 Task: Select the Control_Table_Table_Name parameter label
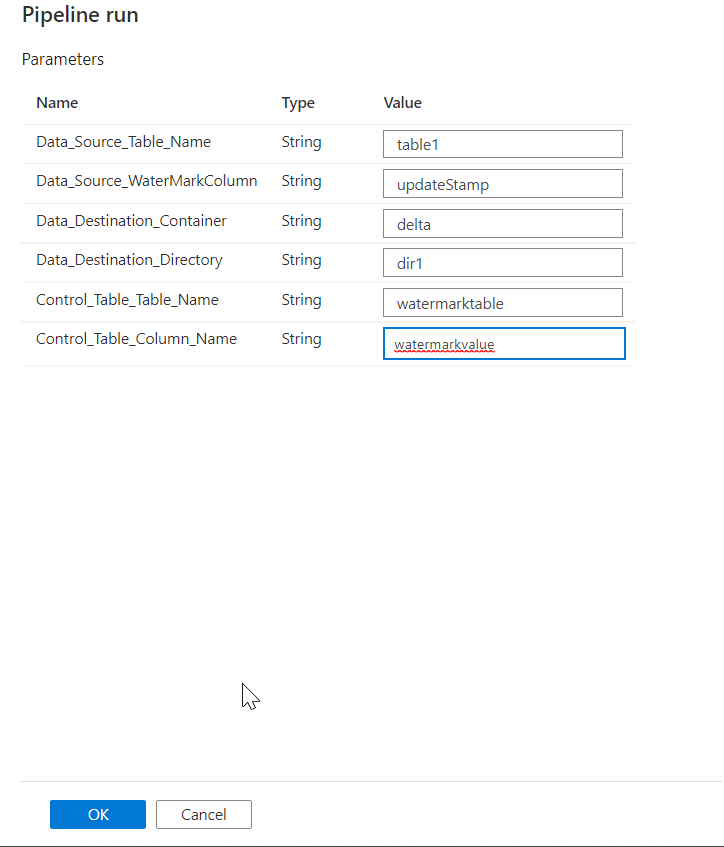pyautogui.click(x=127, y=300)
